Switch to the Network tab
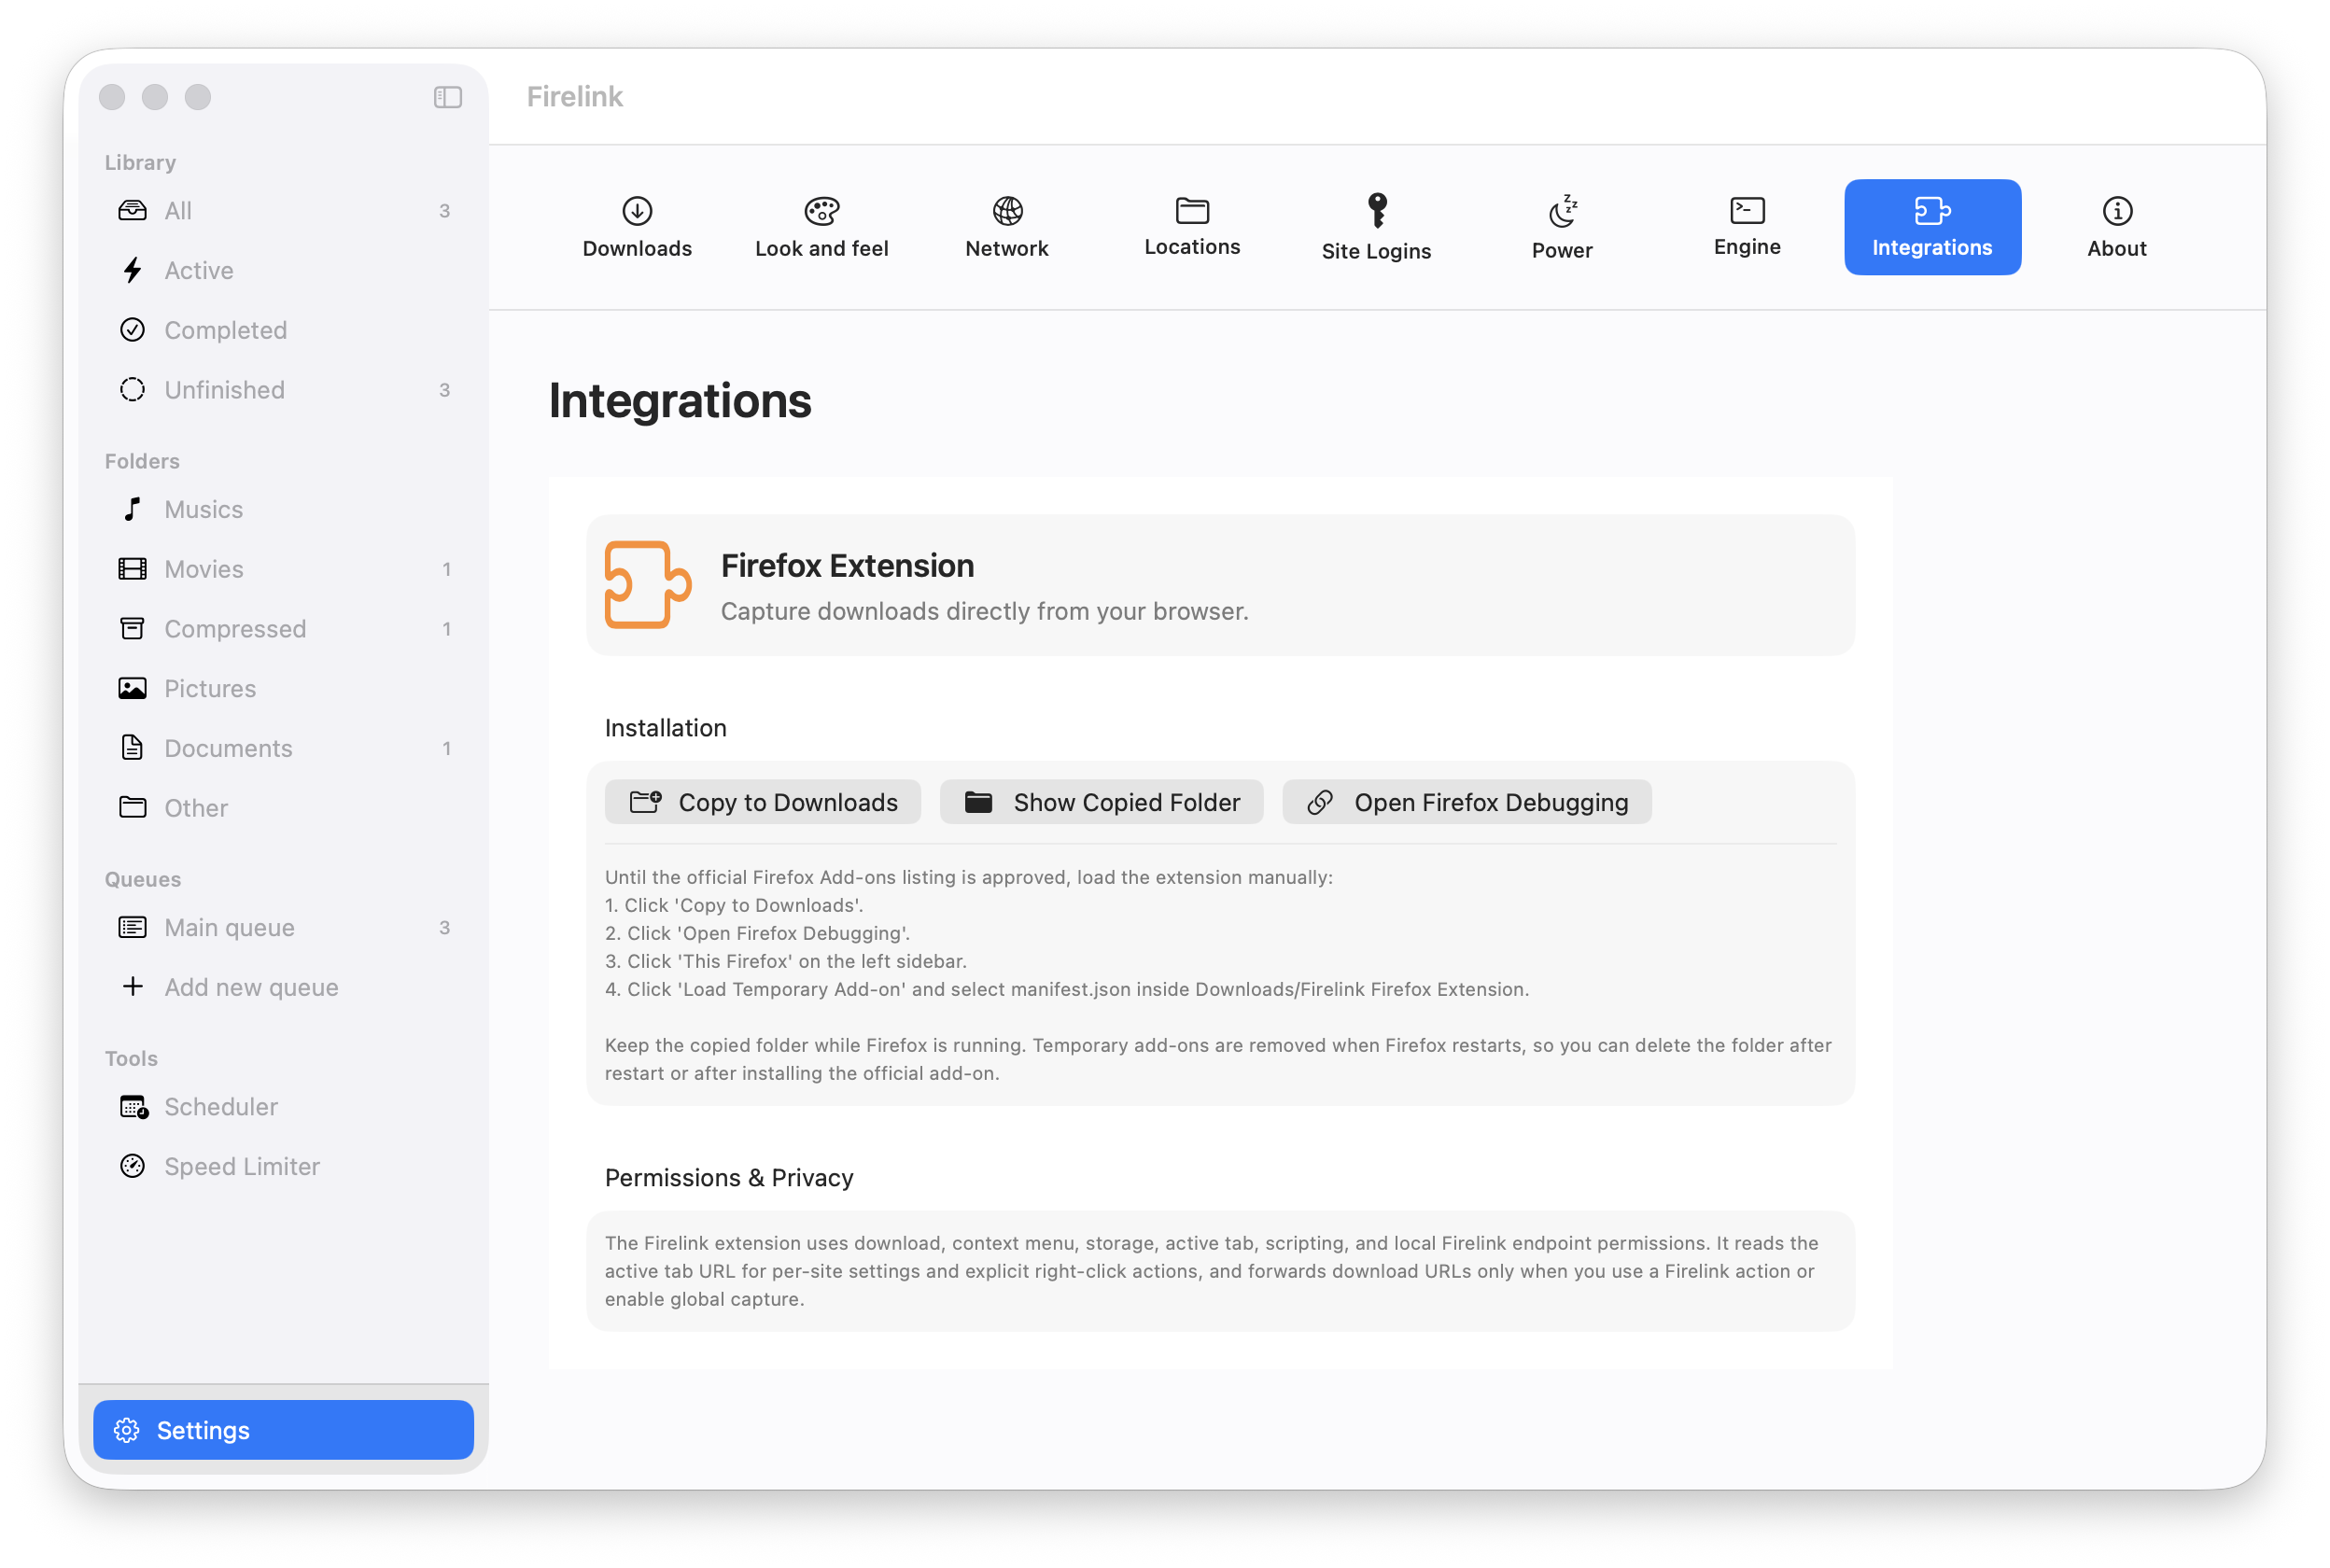 coord(1007,227)
